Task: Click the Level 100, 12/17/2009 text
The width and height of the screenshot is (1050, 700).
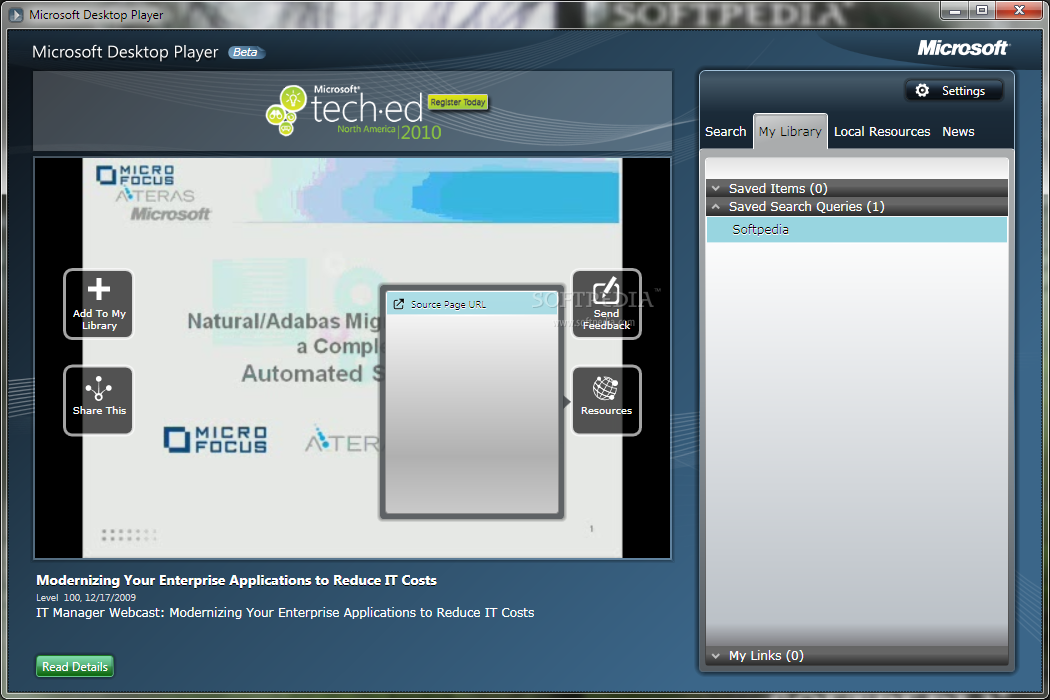Action: [x=86, y=597]
